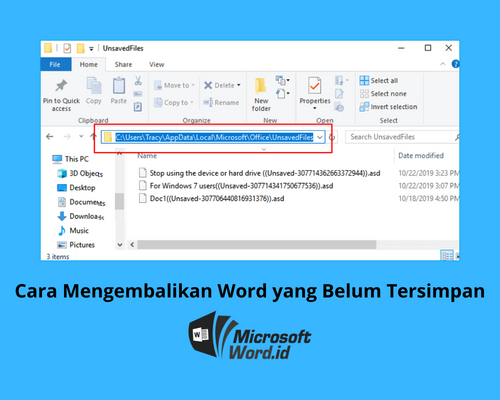Click the Cut scissors icon
This screenshot has height=400, width=500.
[138, 81]
